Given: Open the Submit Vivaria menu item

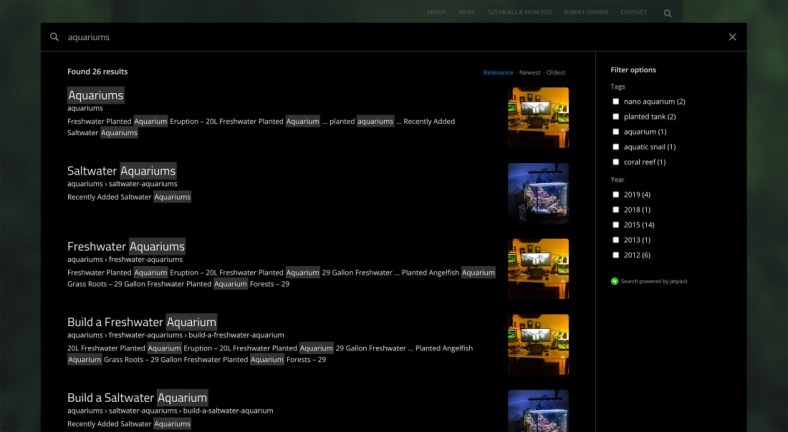Looking at the screenshot, I should tap(585, 12).
